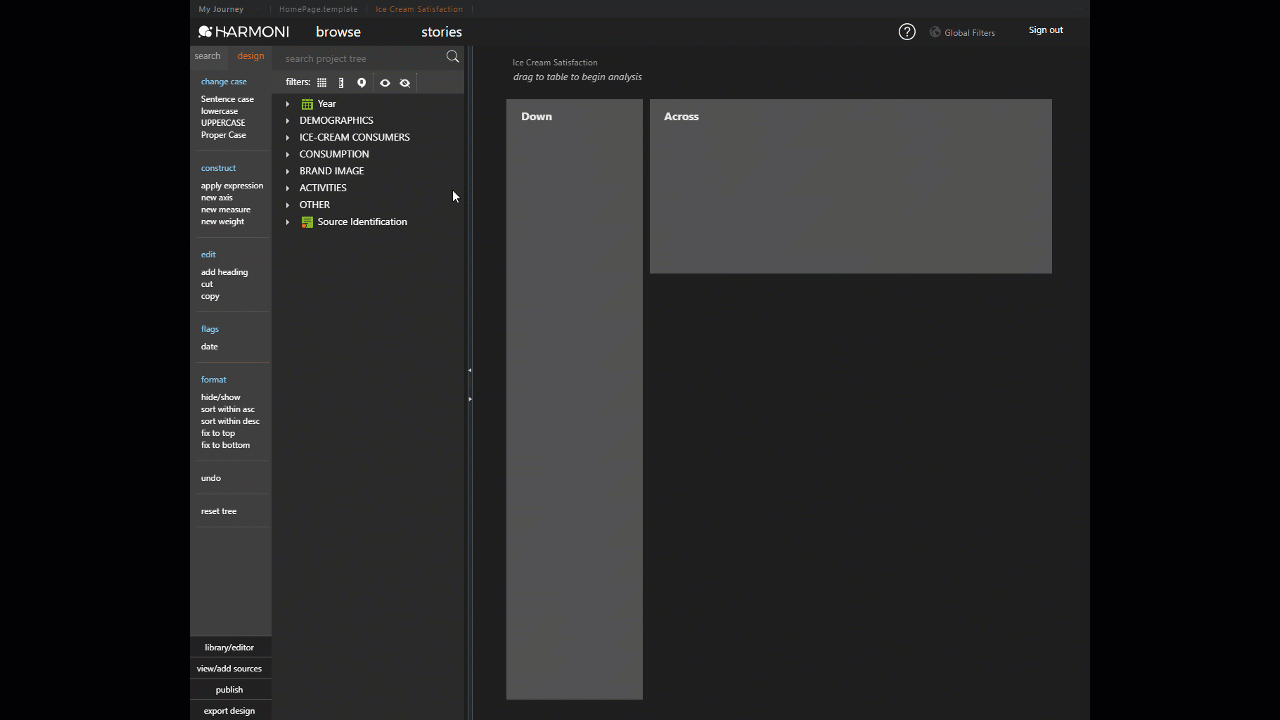Image resolution: width=1280 pixels, height=720 pixels.
Task: Select the BRAND IMAGE label in the tree
Action: (332, 171)
